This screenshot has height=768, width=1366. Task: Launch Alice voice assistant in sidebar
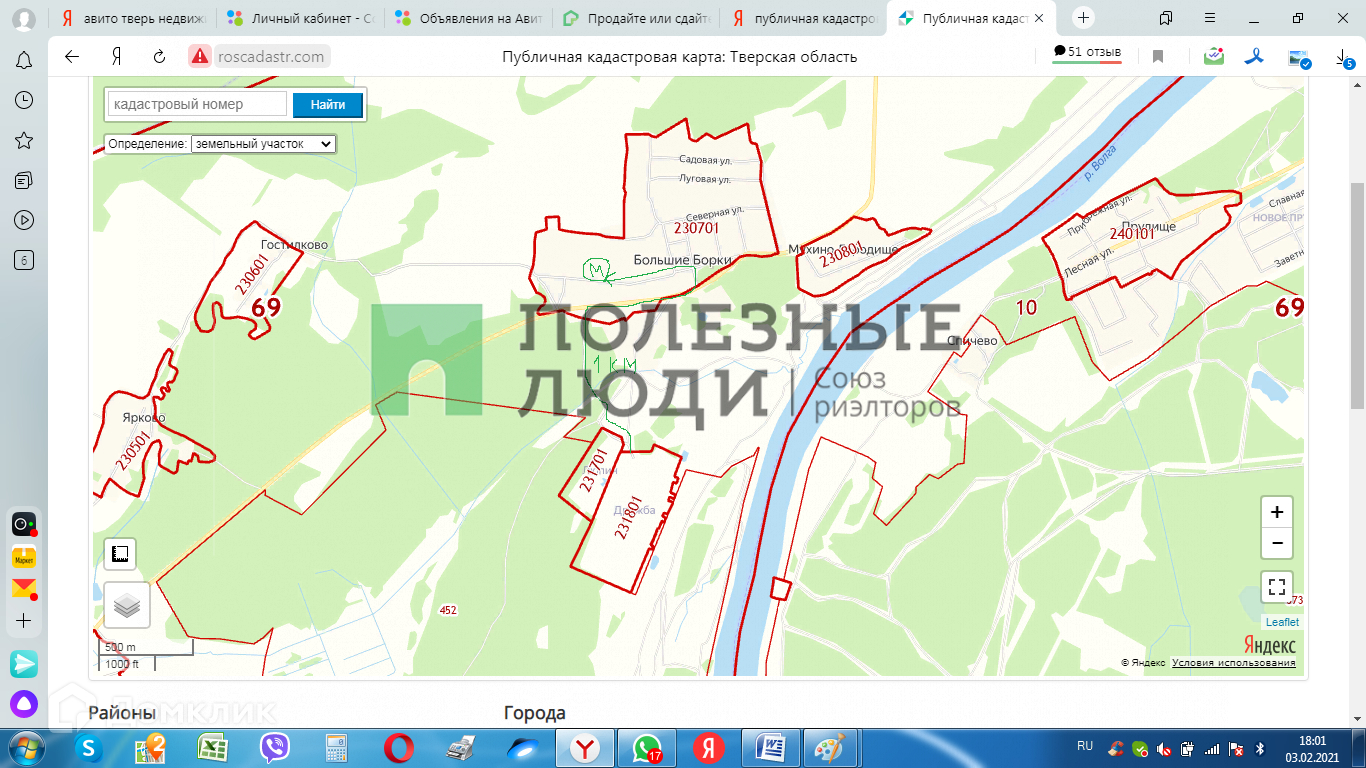[x=24, y=704]
